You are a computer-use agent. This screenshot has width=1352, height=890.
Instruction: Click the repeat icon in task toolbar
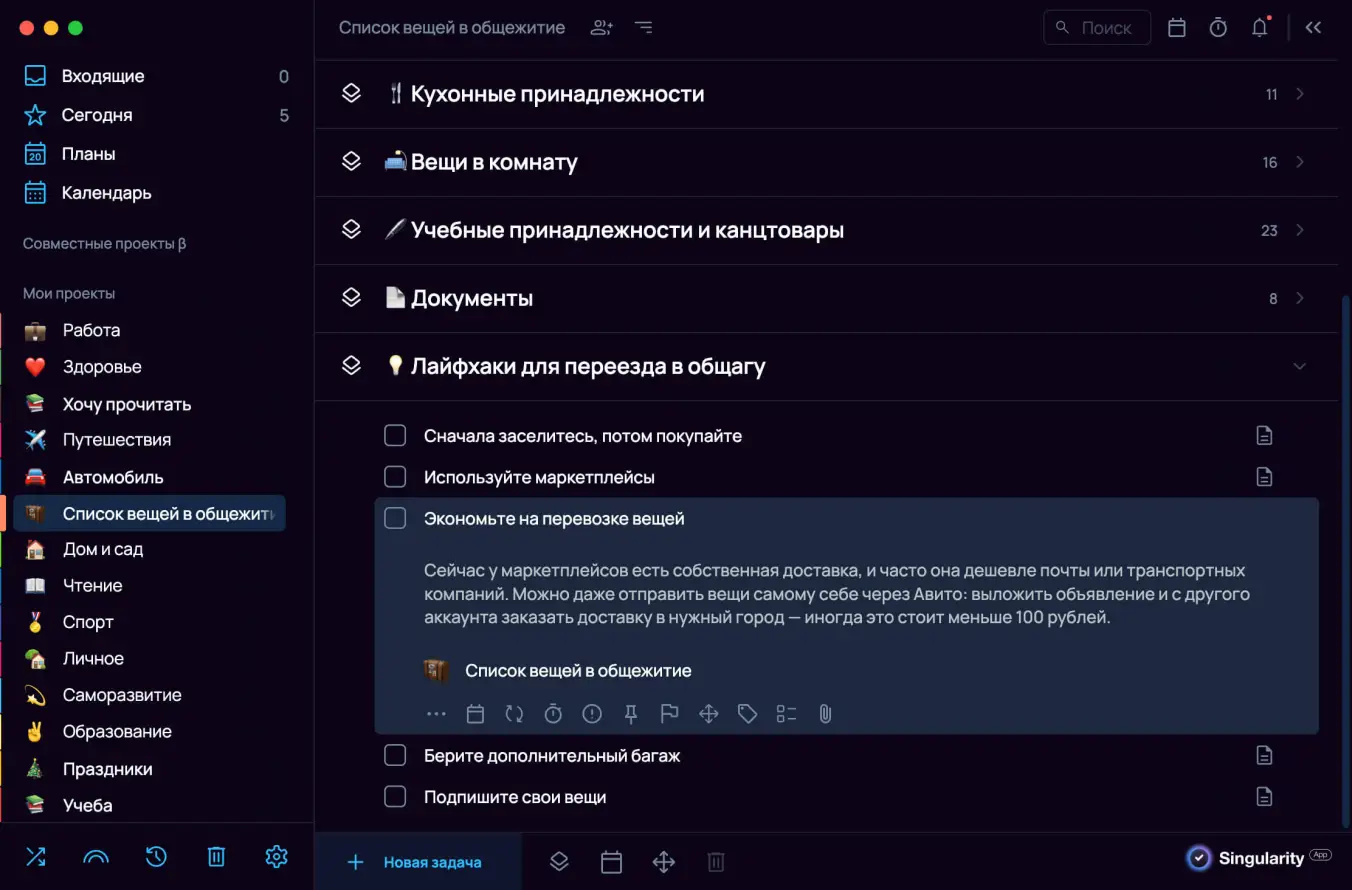[514, 714]
